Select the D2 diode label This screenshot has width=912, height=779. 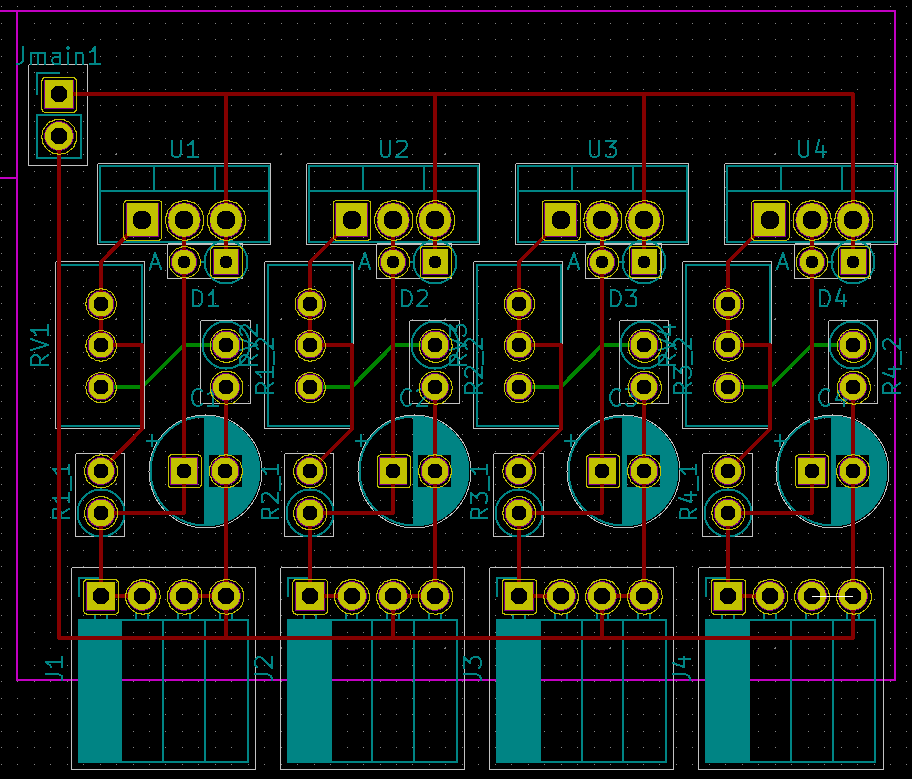415,299
